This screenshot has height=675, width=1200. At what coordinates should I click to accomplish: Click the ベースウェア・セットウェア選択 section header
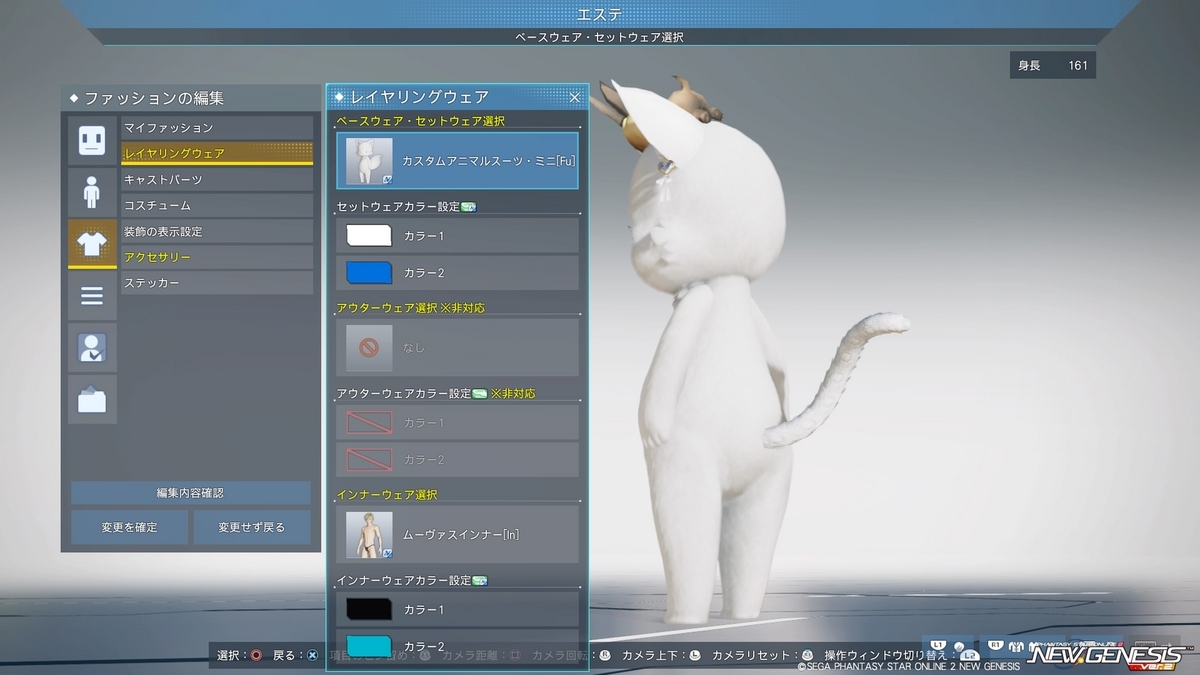[420, 121]
